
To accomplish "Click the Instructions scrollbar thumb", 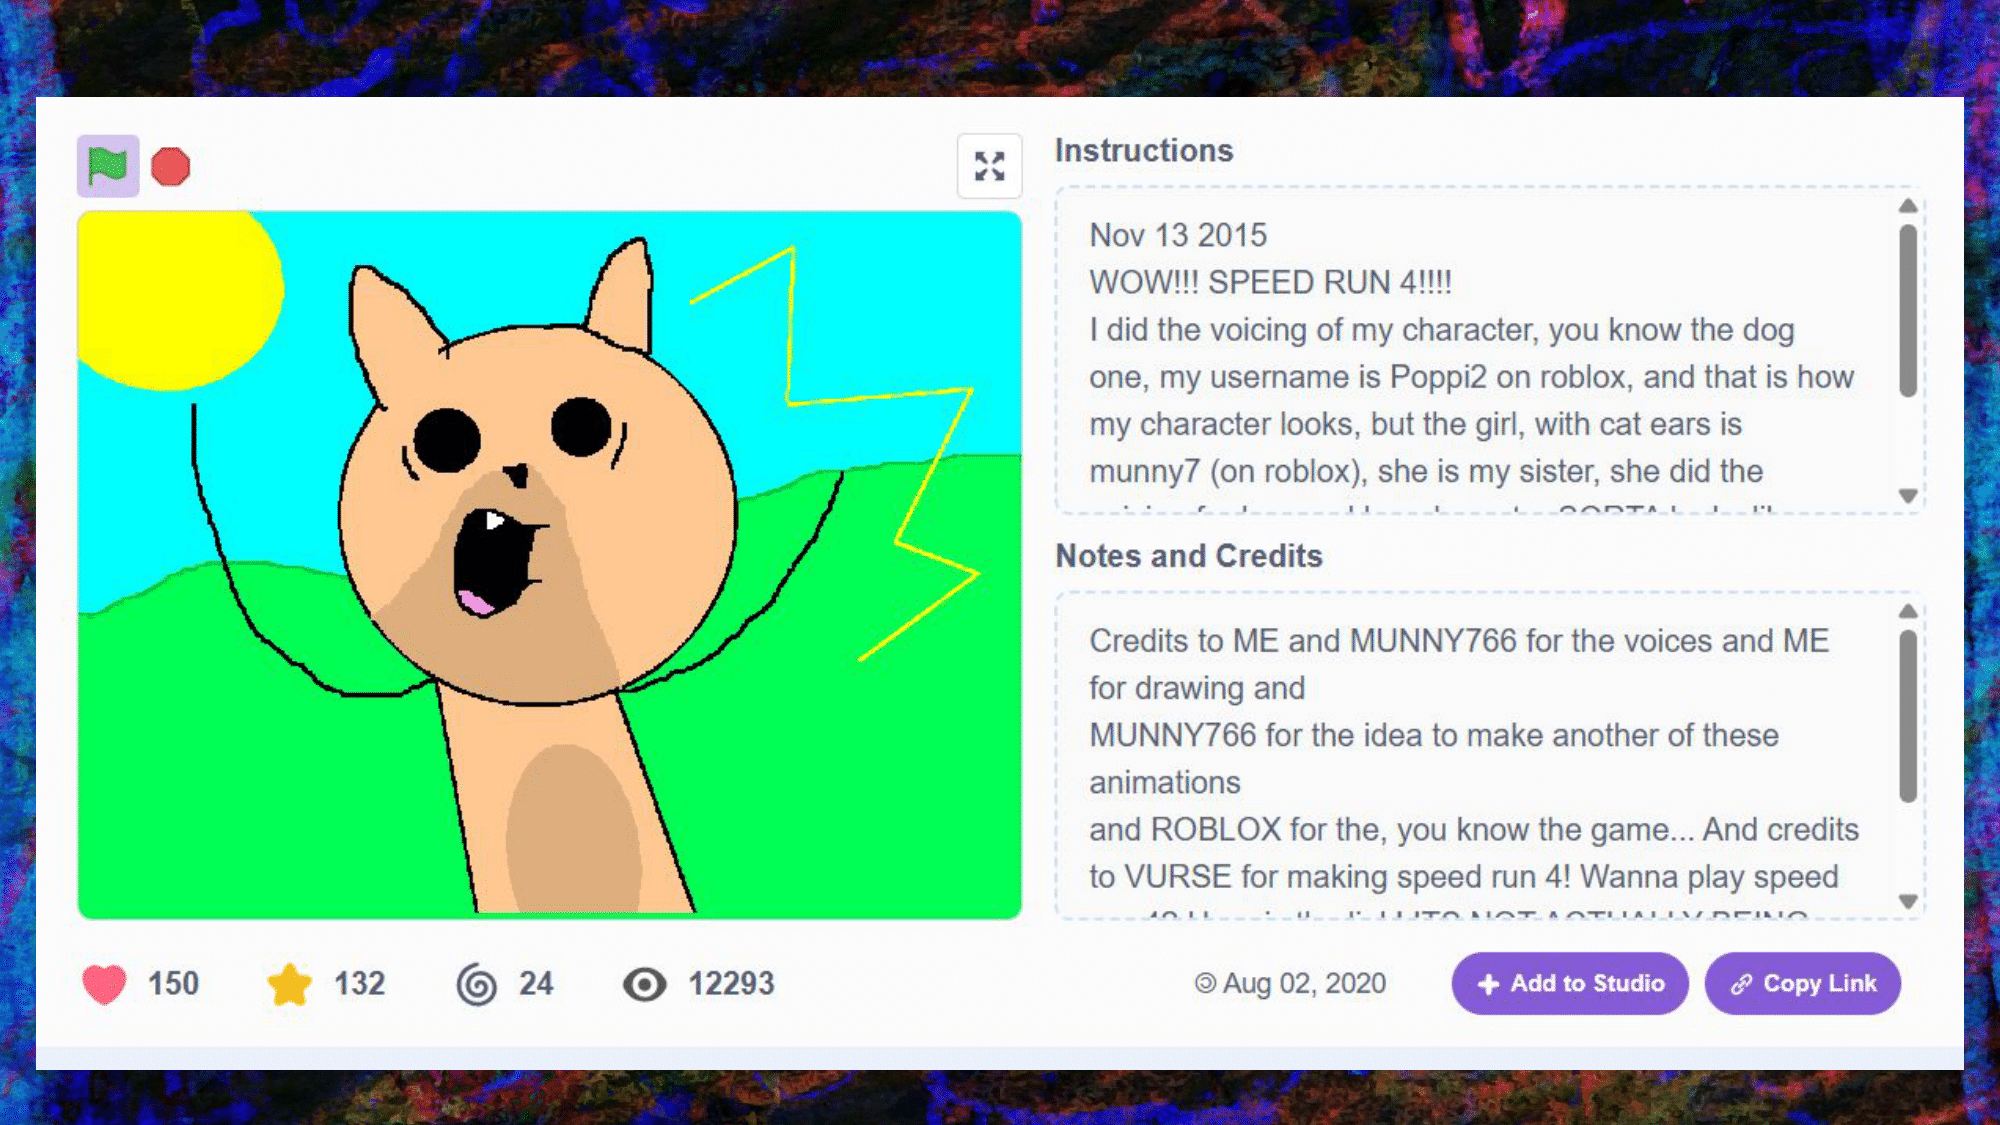I will [x=1908, y=311].
